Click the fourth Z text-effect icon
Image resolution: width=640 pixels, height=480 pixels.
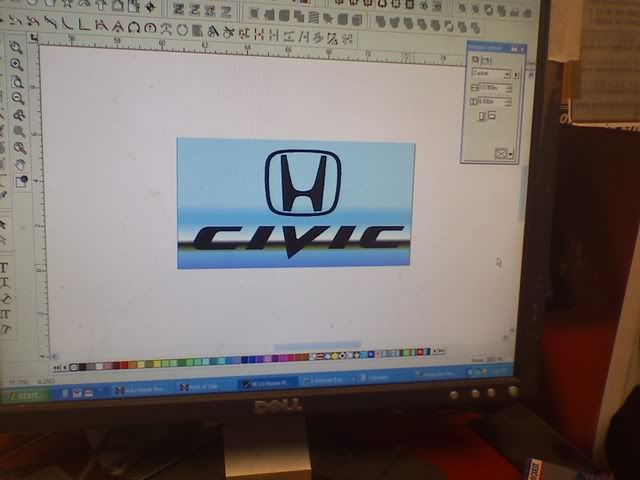pos(226,11)
